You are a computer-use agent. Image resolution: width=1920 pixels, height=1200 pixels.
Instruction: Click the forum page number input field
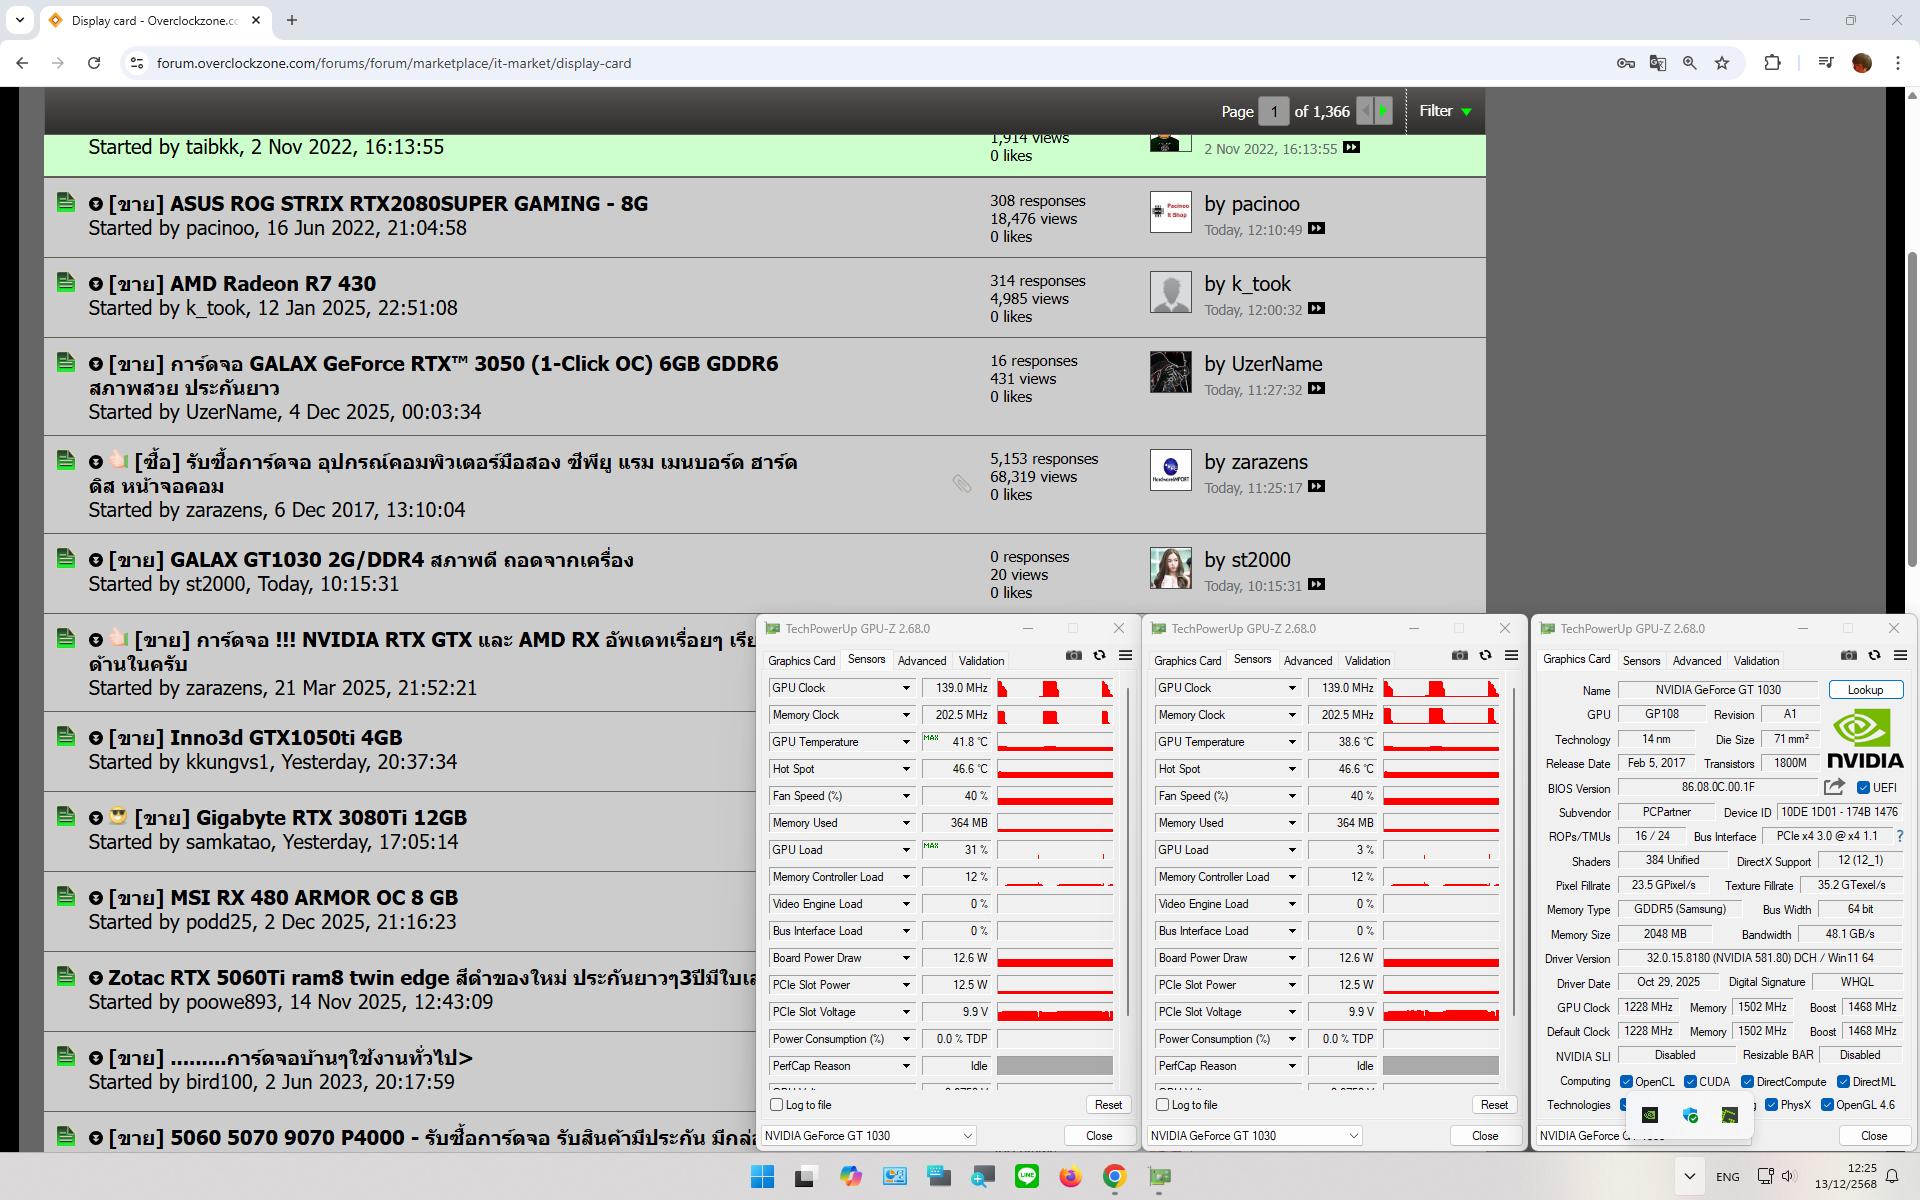[1273, 111]
